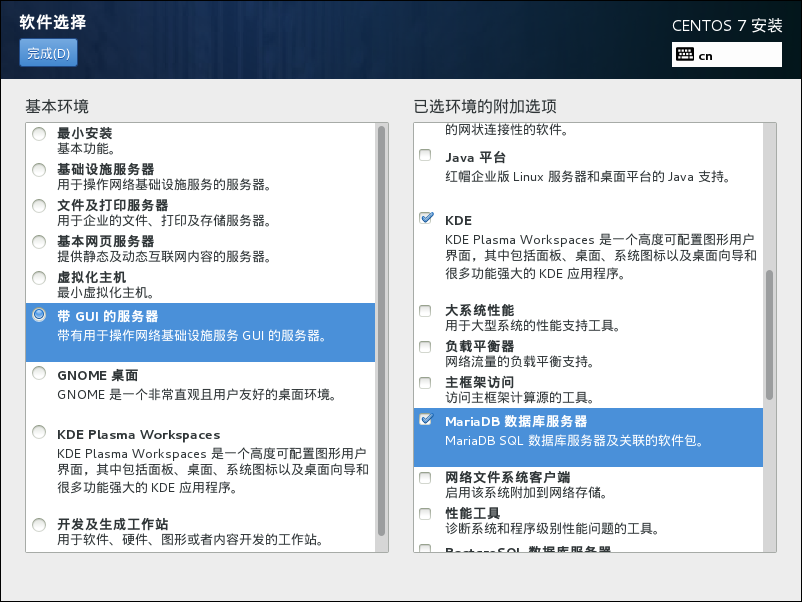The height and width of the screenshot is (602, 802).
Task: Select 基本网页服务器 environment
Action: click(39, 242)
